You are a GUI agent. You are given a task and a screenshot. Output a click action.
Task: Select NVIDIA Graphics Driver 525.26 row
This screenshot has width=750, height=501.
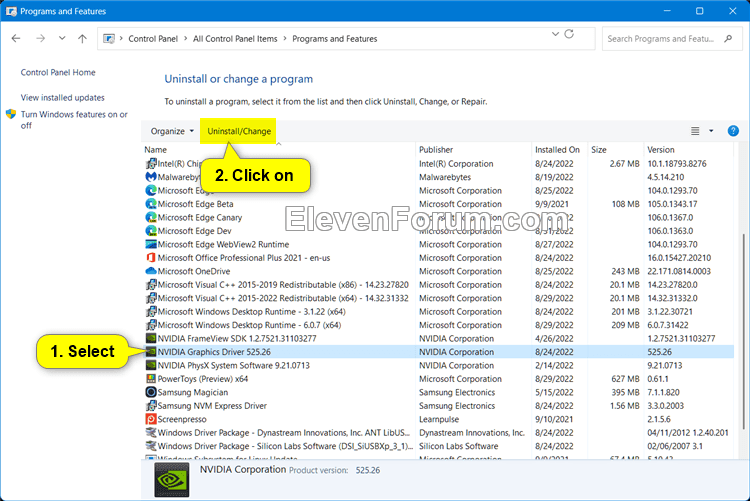click(438, 352)
